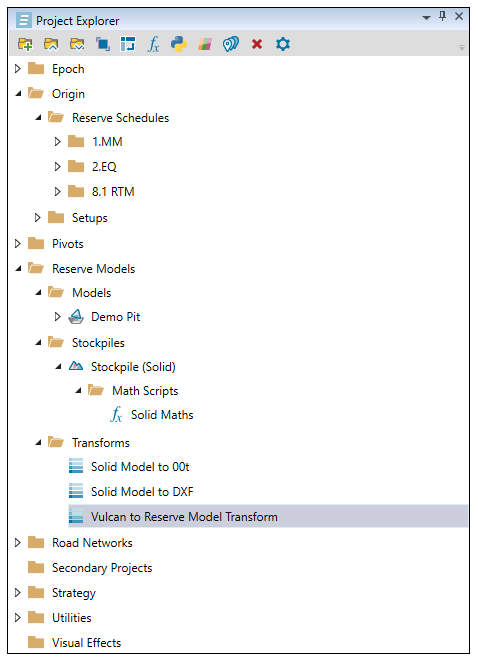Open the Python script toolbar icon
Image resolution: width=478 pixels, height=660 pixels.
pos(179,44)
